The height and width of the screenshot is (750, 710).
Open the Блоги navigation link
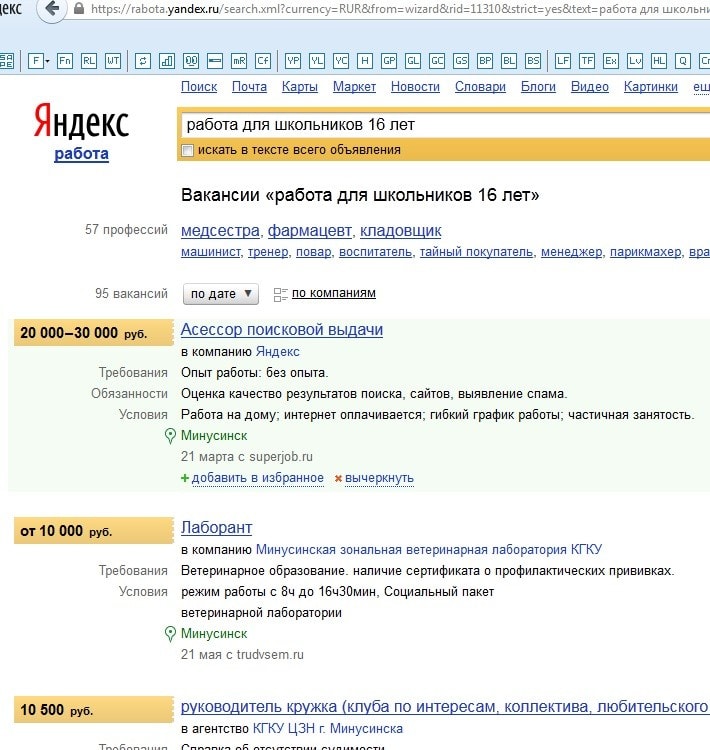538,87
